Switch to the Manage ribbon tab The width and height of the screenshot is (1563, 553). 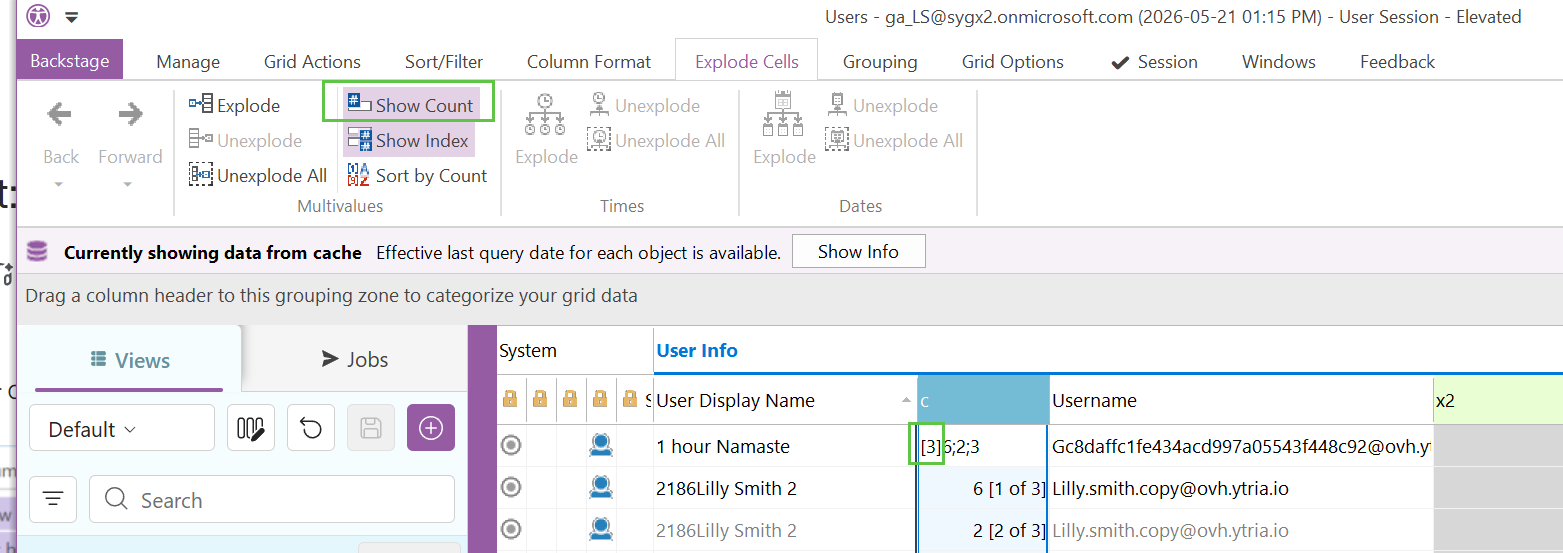coord(188,62)
